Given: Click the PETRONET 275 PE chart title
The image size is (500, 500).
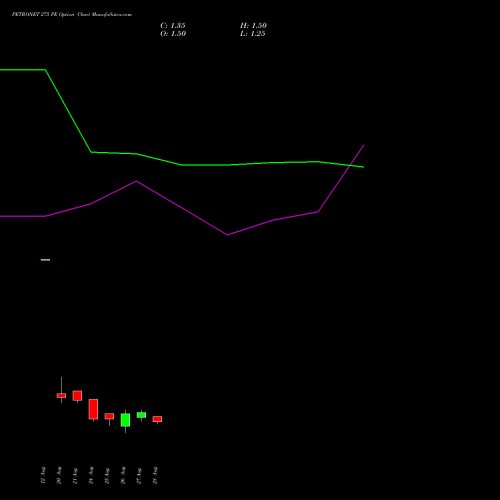Looking at the screenshot, I should [x=72, y=14].
